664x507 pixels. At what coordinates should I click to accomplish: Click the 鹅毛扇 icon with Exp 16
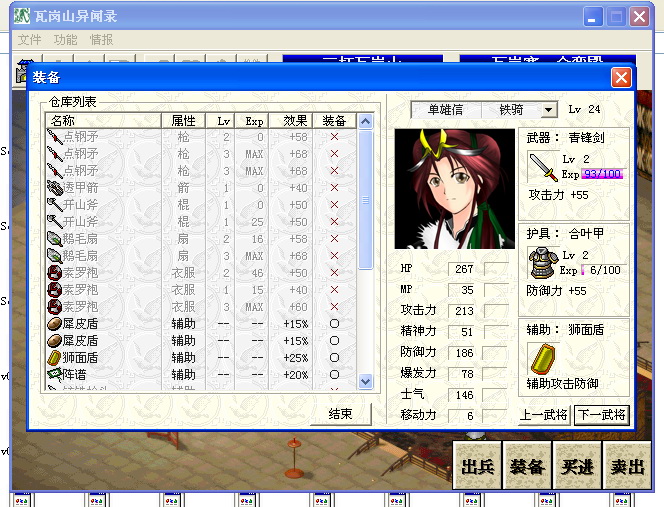(x=54, y=239)
